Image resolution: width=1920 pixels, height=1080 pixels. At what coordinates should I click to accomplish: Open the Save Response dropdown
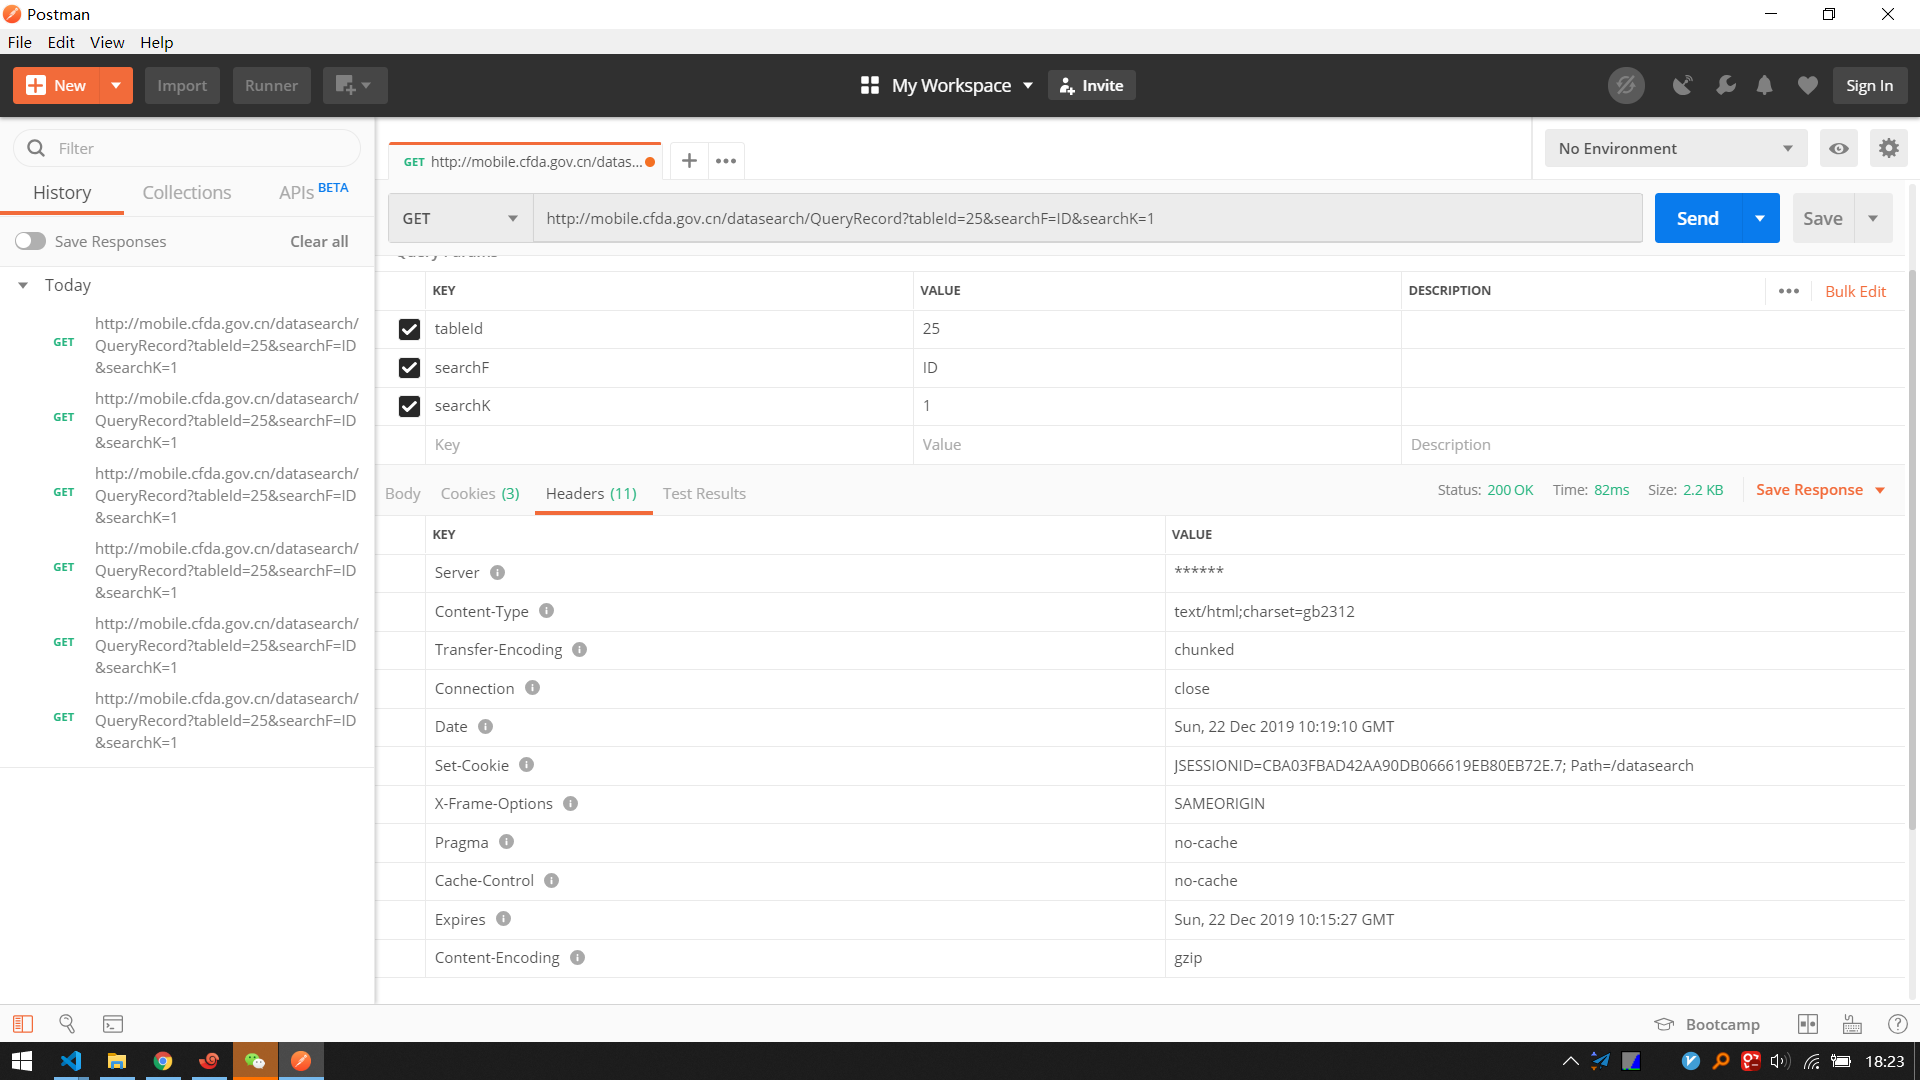(x=1820, y=490)
